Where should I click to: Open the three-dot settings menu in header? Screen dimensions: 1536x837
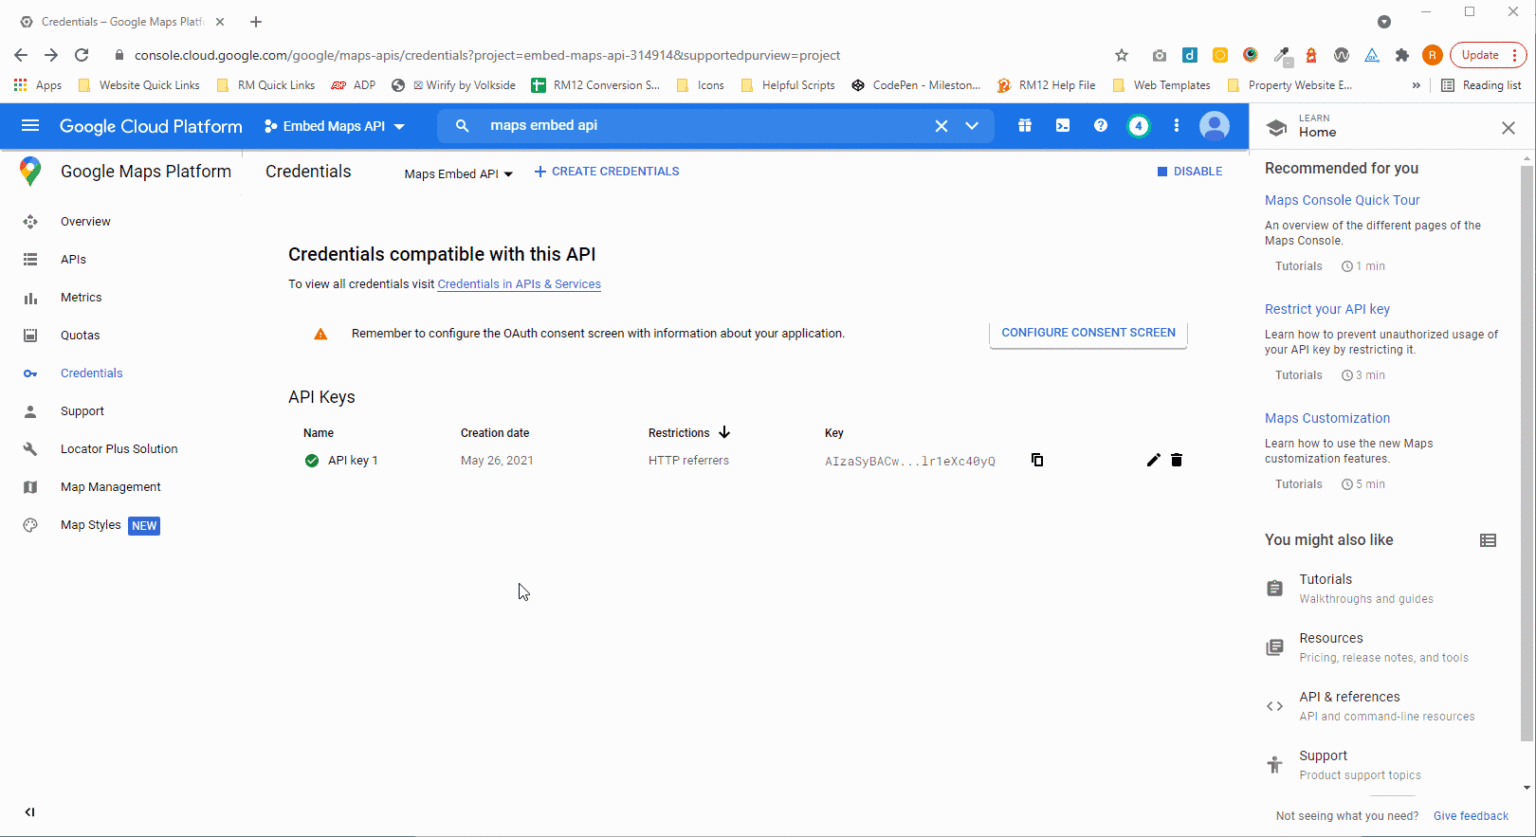click(1177, 126)
